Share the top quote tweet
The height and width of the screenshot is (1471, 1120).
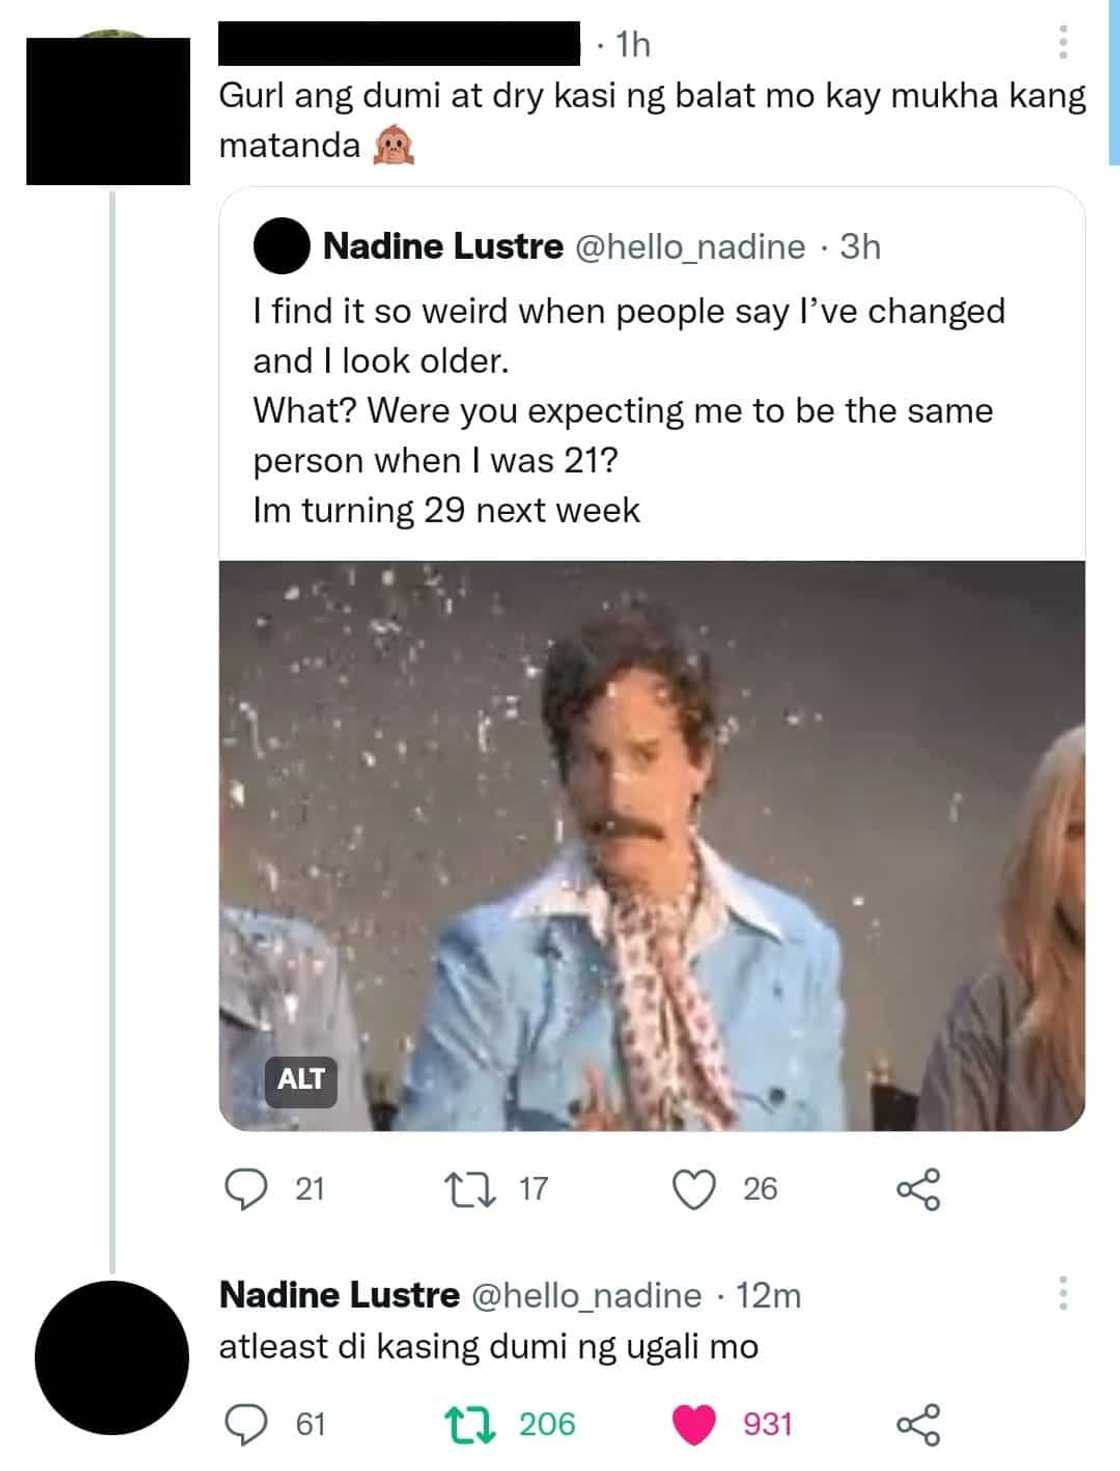click(918, 1189)
